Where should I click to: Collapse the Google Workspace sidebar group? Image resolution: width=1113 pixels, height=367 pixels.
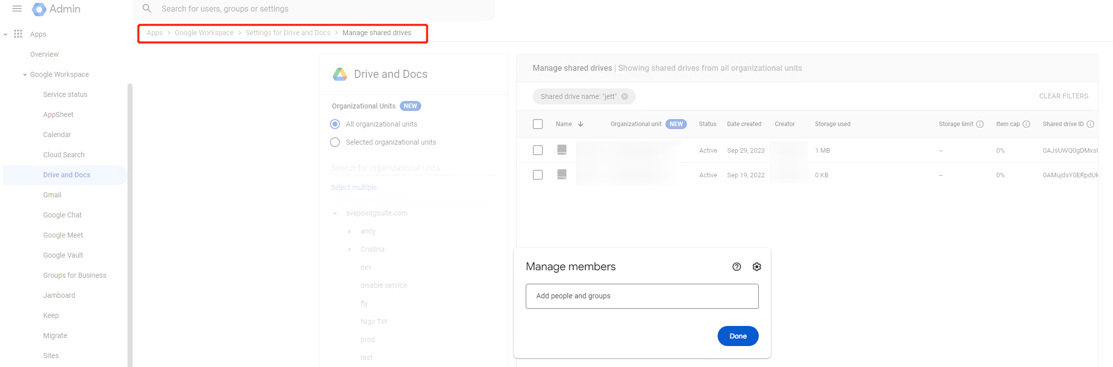25,75
